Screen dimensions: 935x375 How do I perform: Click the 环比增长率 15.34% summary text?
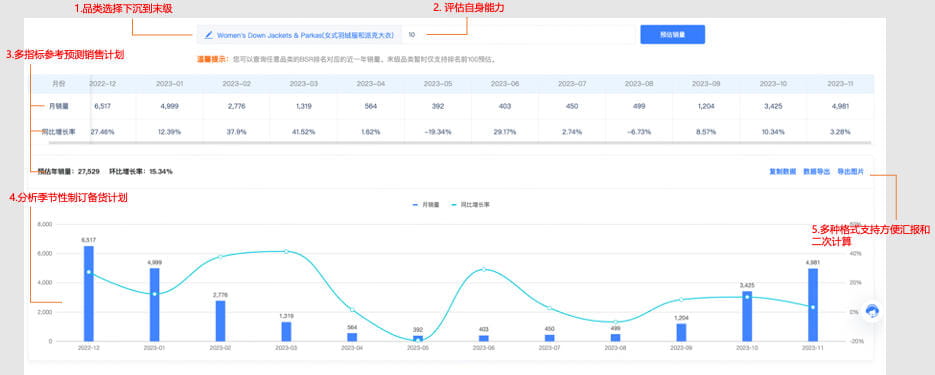pyautogui.click(x=141, y=172)
